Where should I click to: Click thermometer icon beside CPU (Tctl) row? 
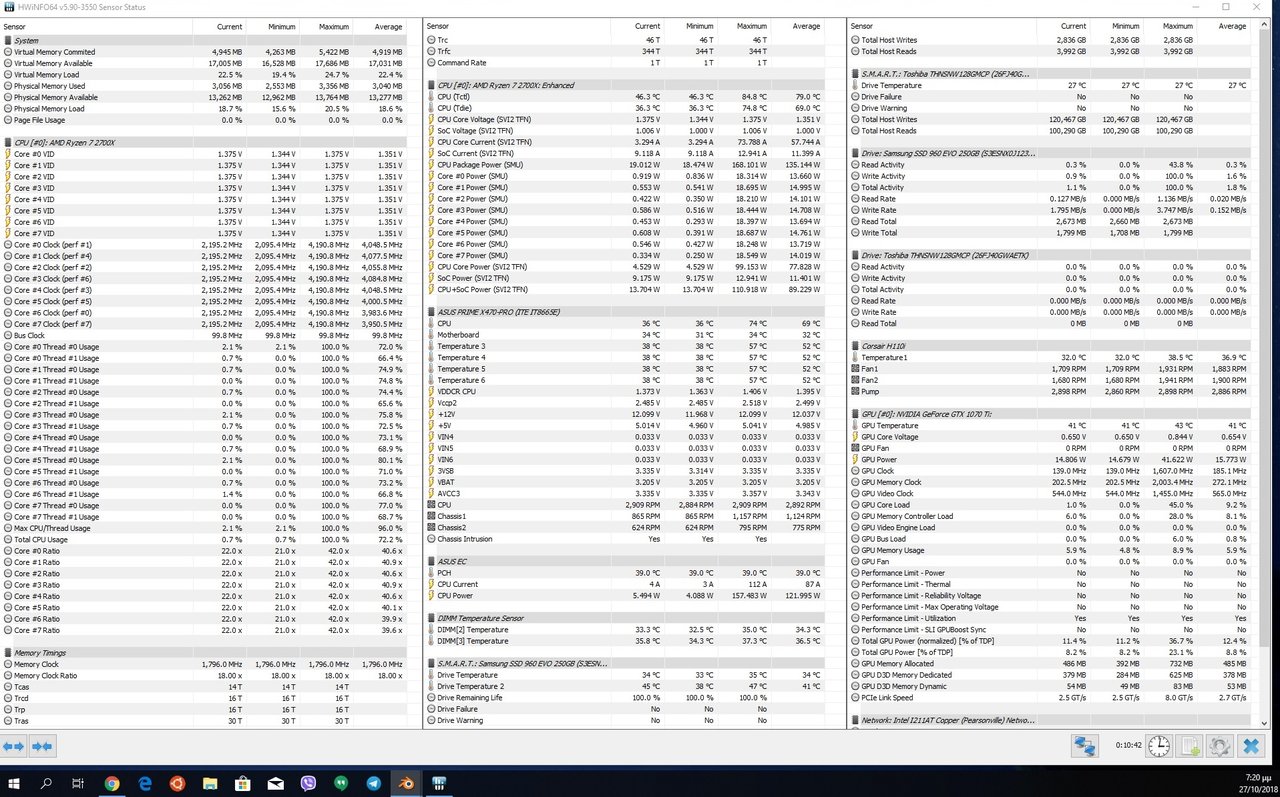431,97
